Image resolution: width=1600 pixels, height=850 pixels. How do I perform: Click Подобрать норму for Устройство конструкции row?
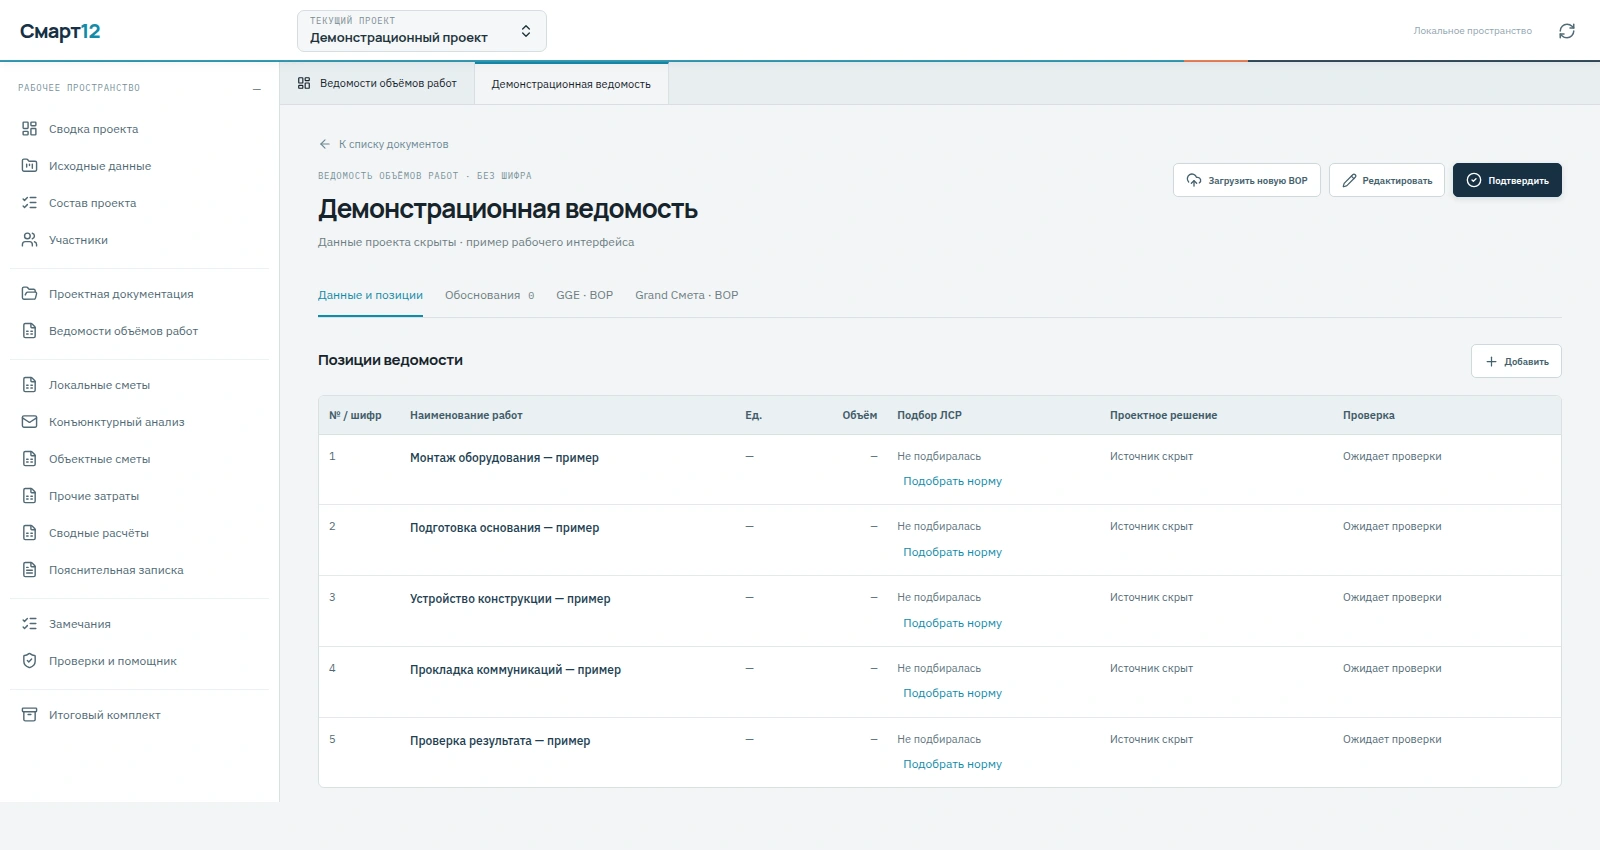pos(952,624)
